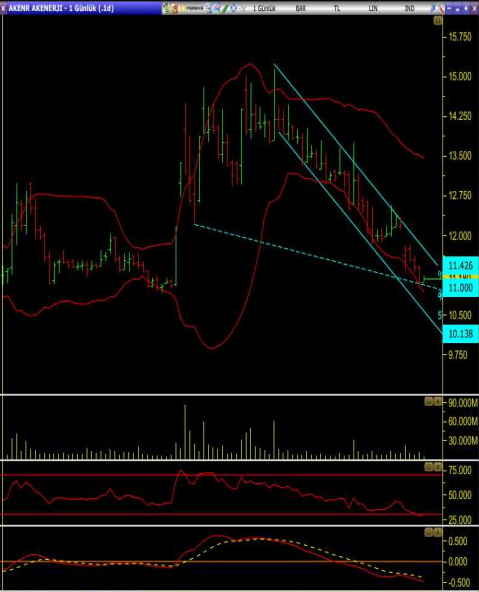Viewport: 479px width, 592px height.
Task: Click the small box at price panel's top right
Action: [x=437, y=21]
